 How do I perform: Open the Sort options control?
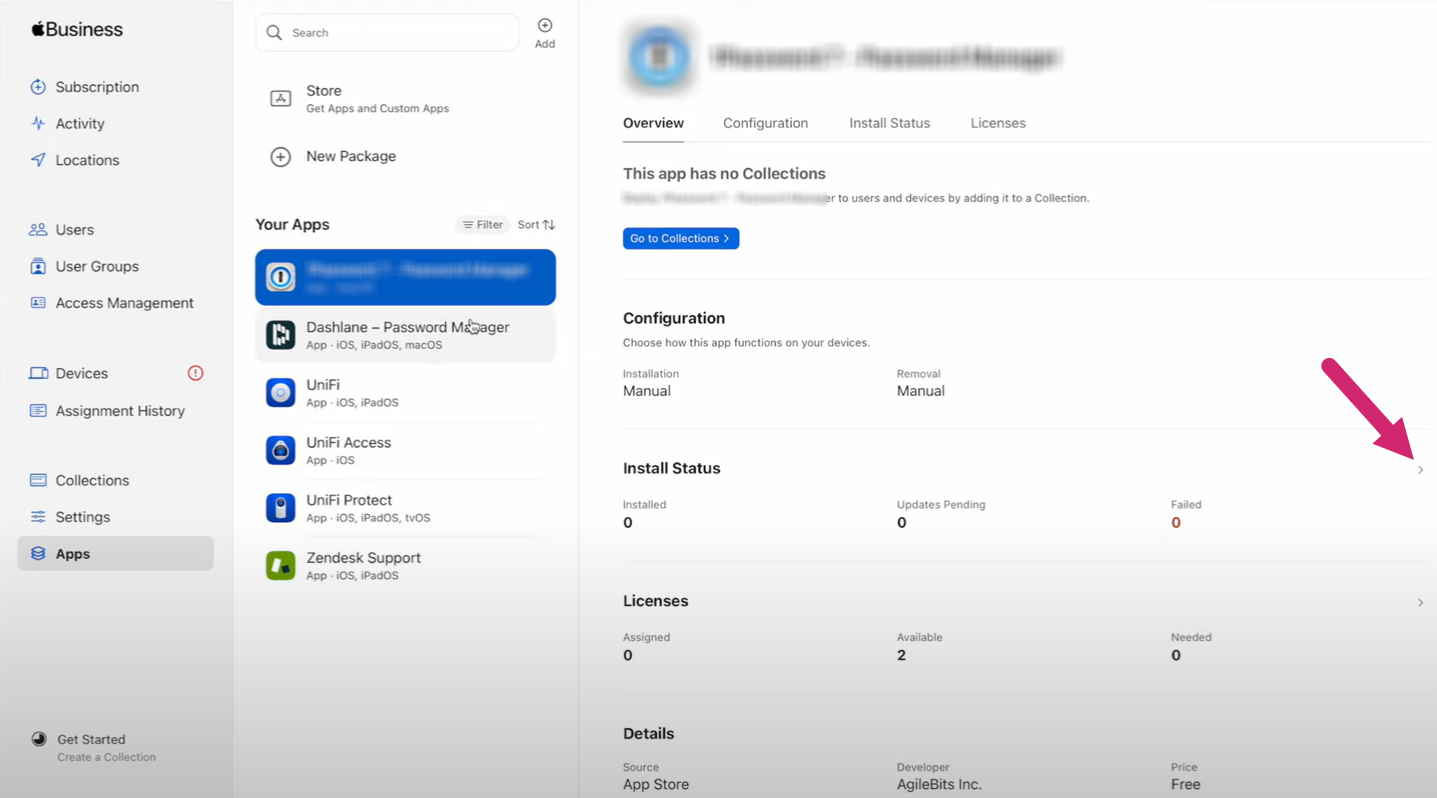click(x=536, y=225)
